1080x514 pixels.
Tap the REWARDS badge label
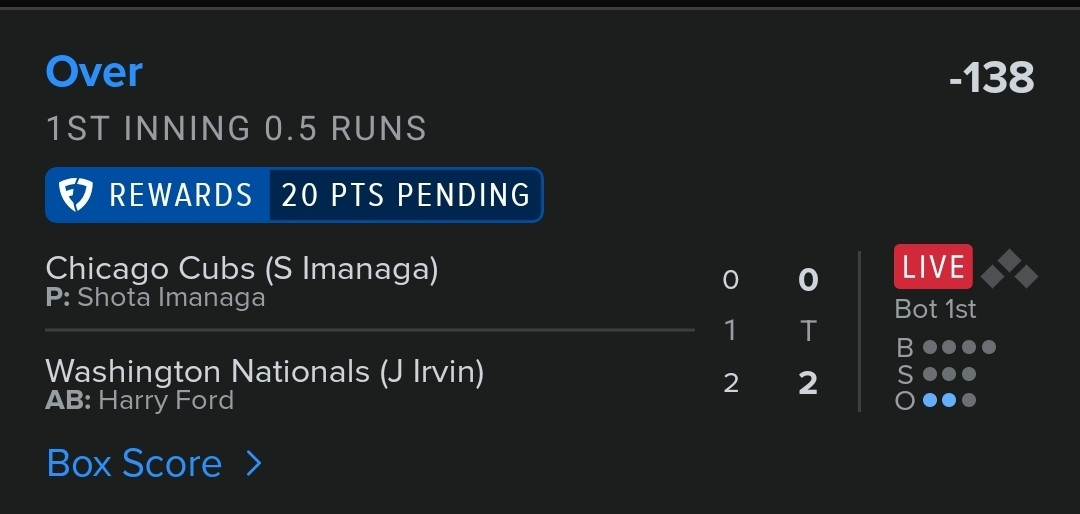[x=180, y=195]
